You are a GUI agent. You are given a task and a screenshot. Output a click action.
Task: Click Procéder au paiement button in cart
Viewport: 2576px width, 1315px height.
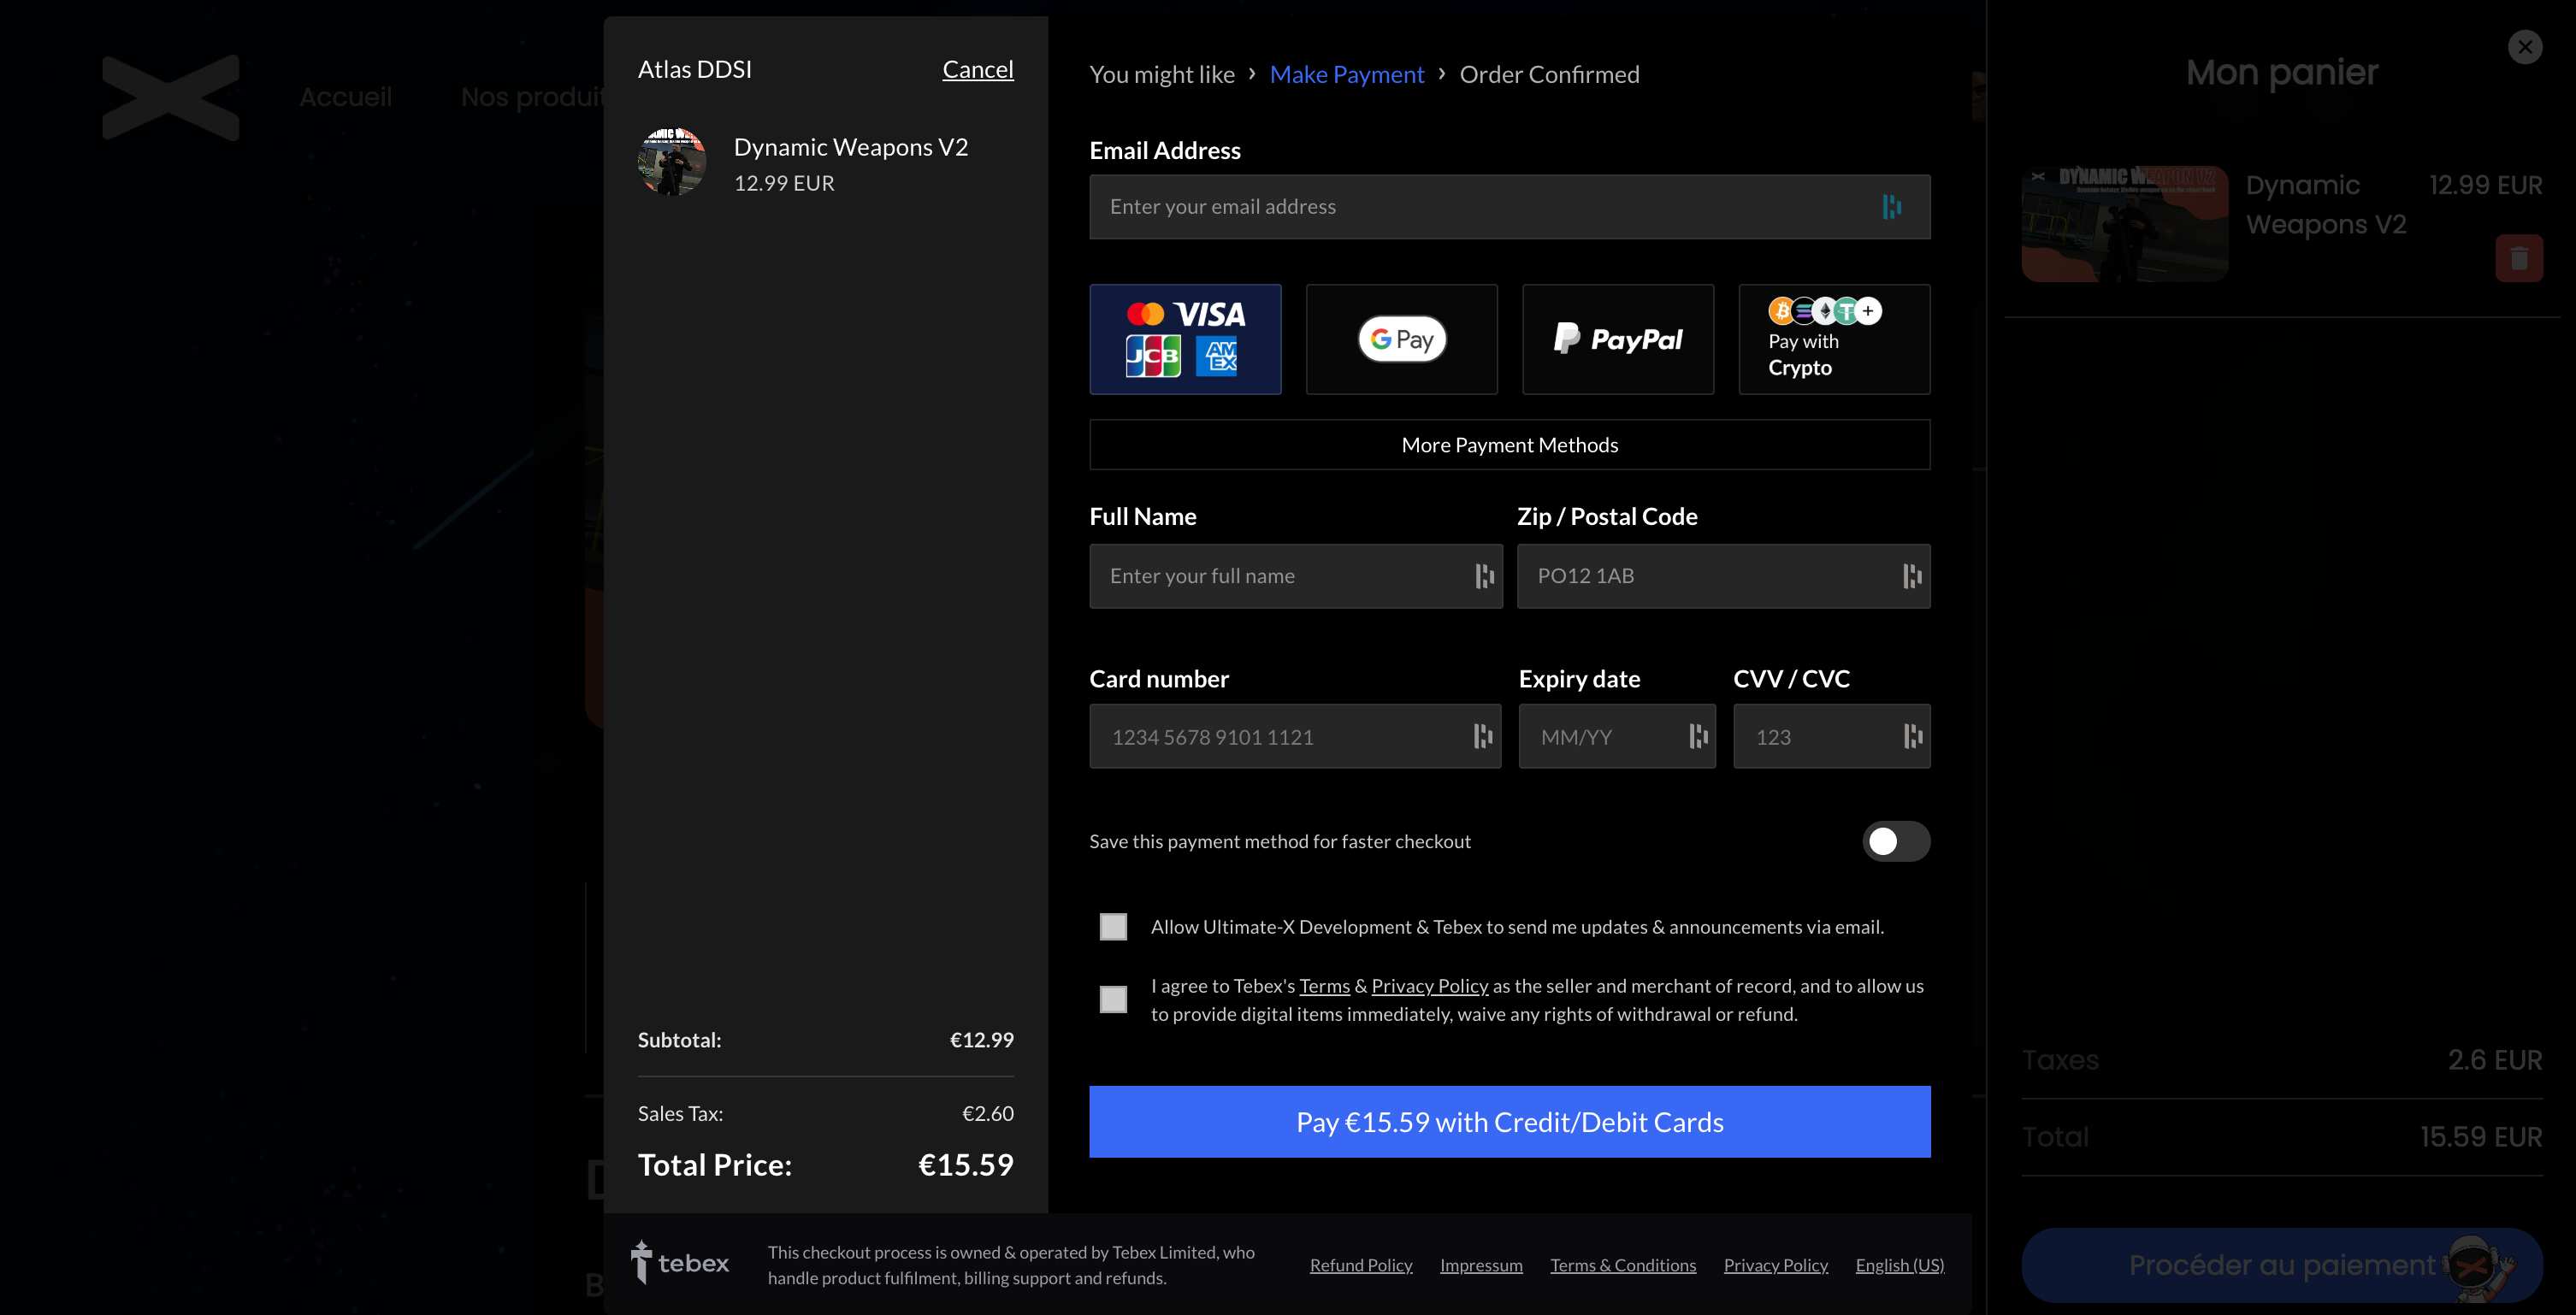2282,1265
